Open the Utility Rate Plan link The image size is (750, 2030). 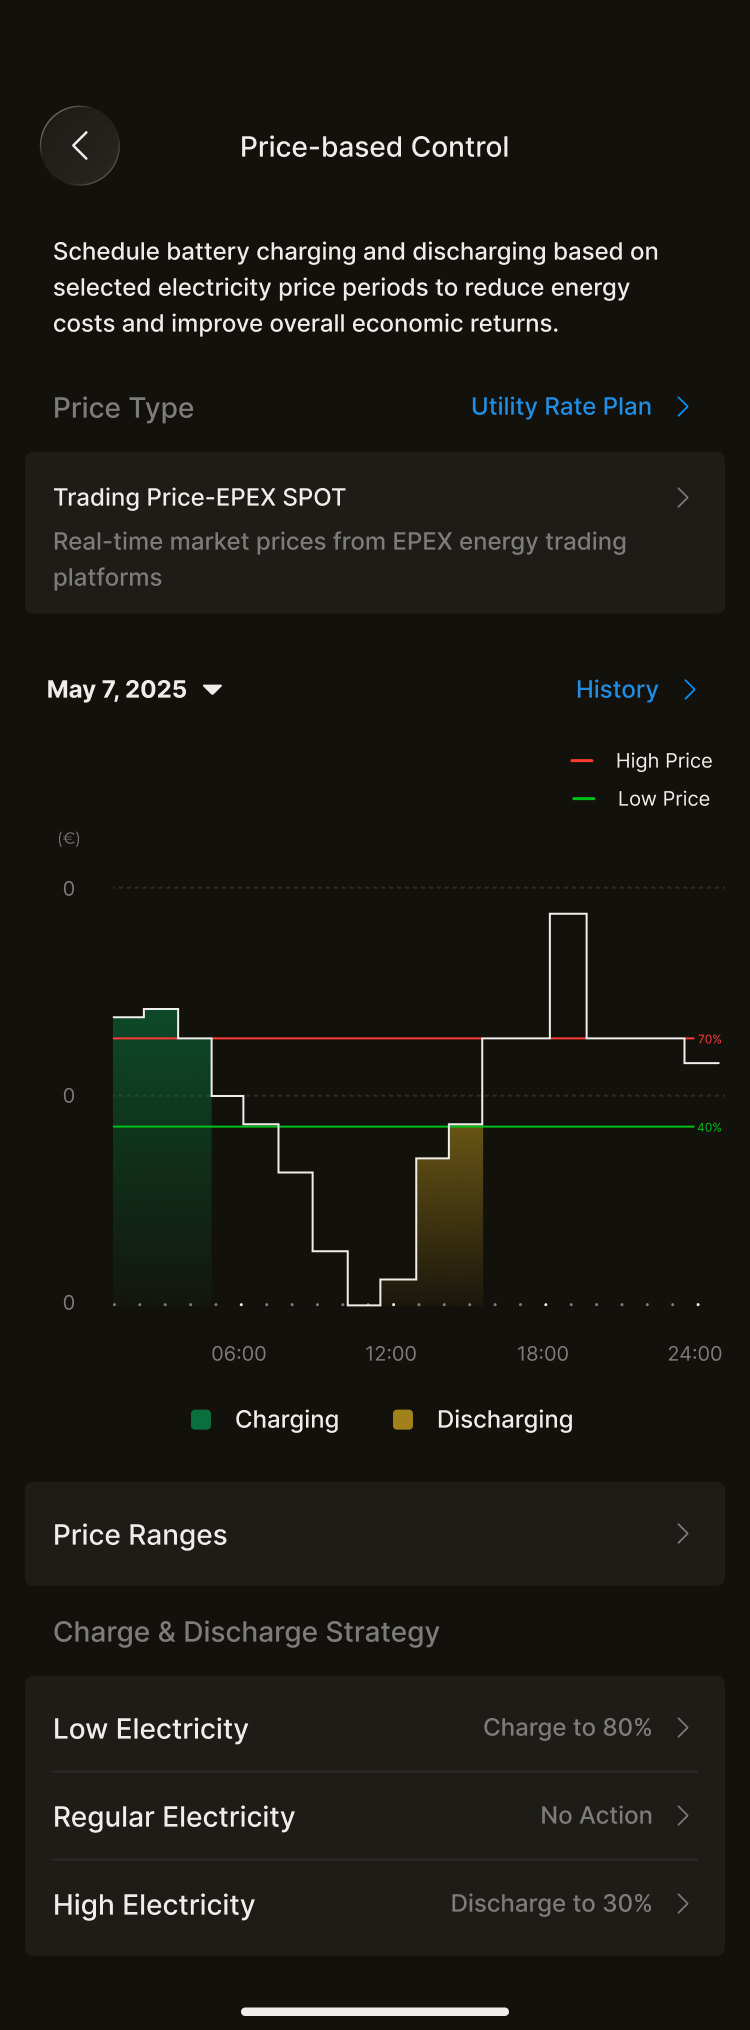click(561, 407)
